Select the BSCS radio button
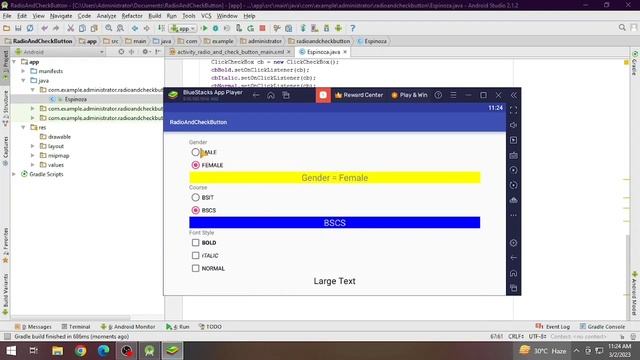The width and height of the screenshot is (640, 360). point(196,210)
